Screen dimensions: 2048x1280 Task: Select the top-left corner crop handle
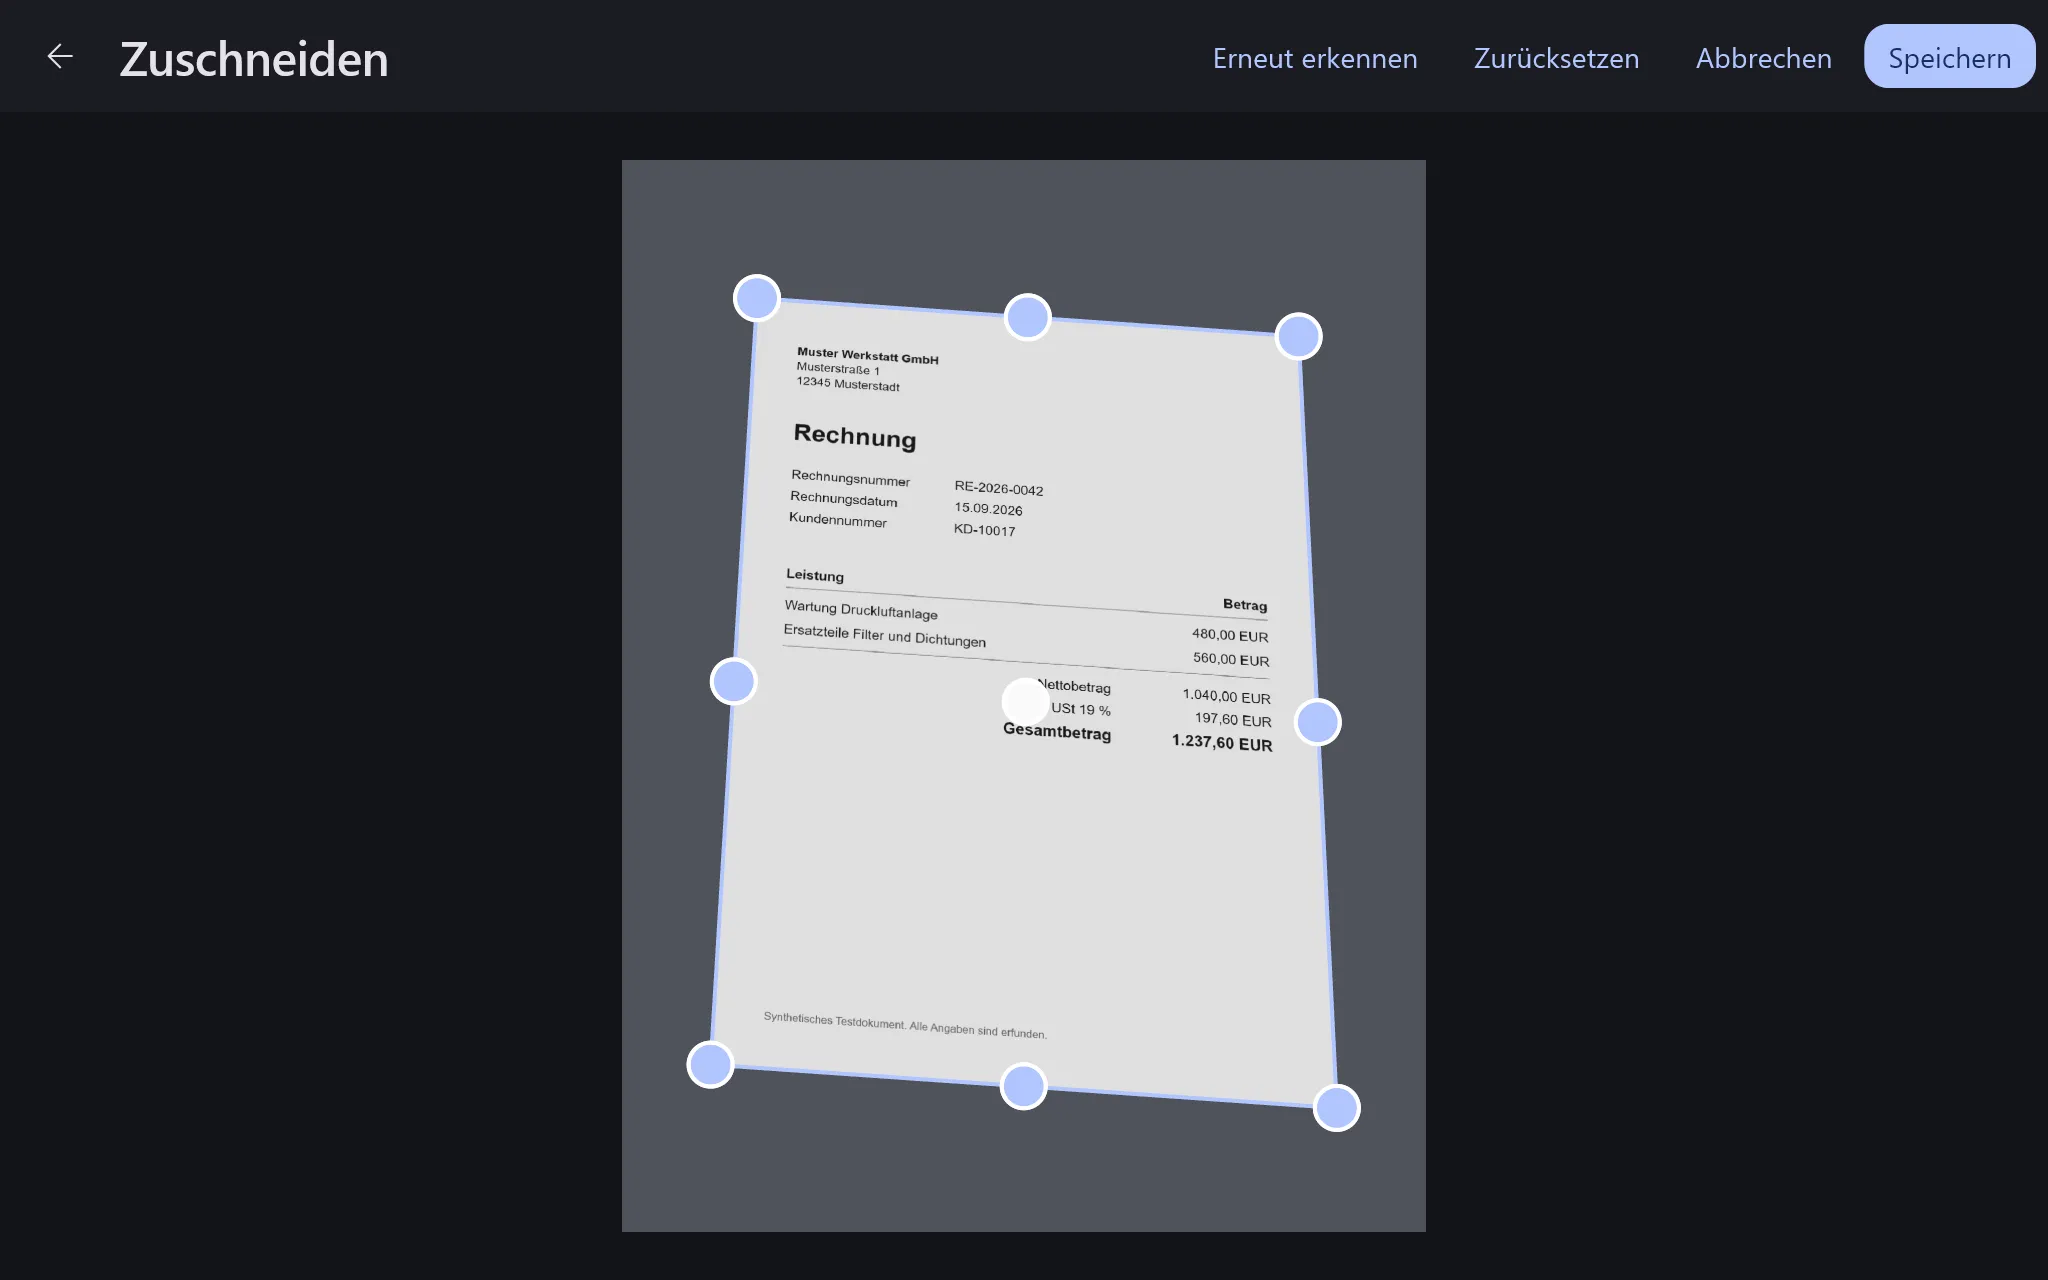click(757, 298)
